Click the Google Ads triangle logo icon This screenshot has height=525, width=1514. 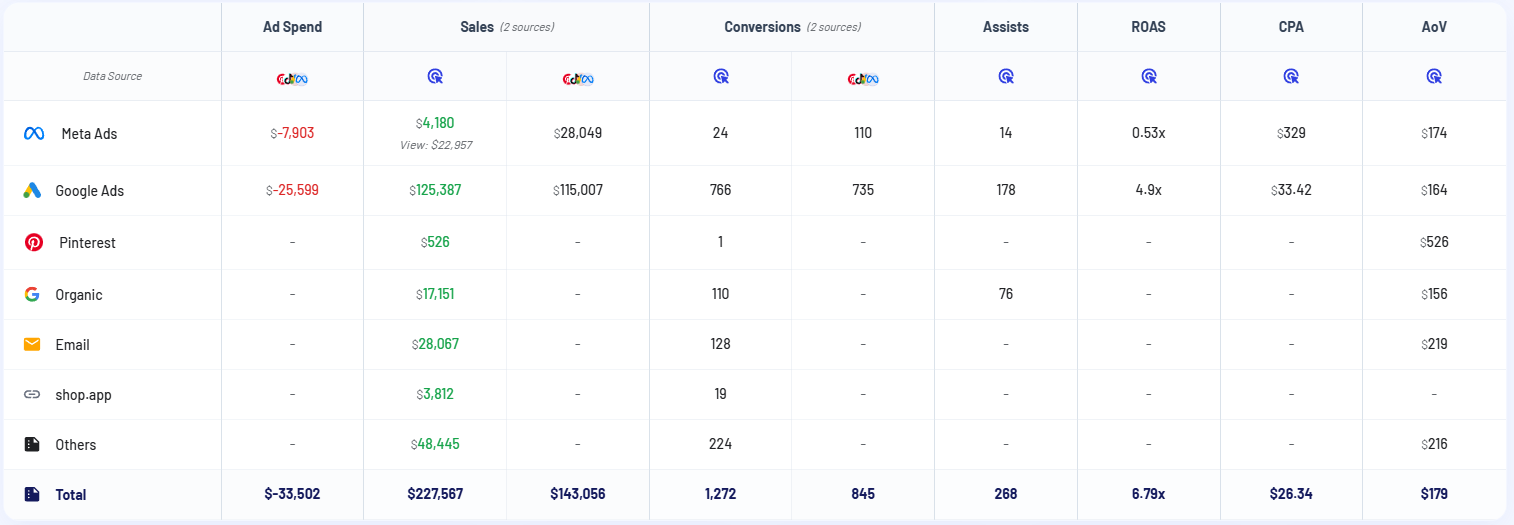[x=32, y=190]
